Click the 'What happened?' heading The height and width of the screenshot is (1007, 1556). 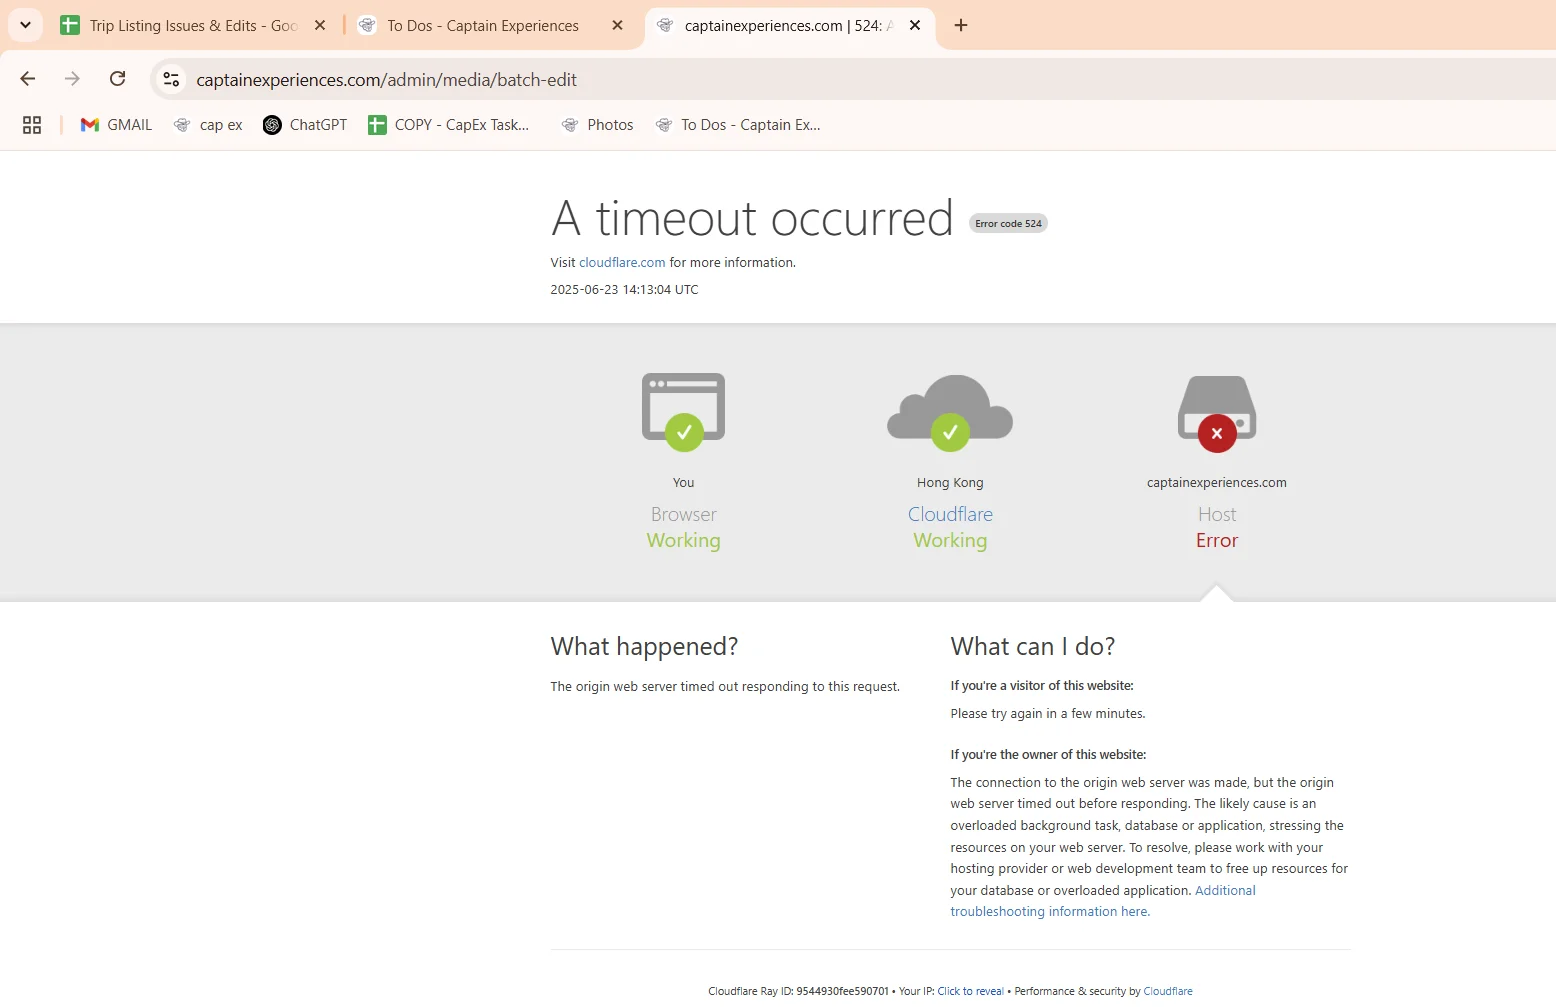644,647
